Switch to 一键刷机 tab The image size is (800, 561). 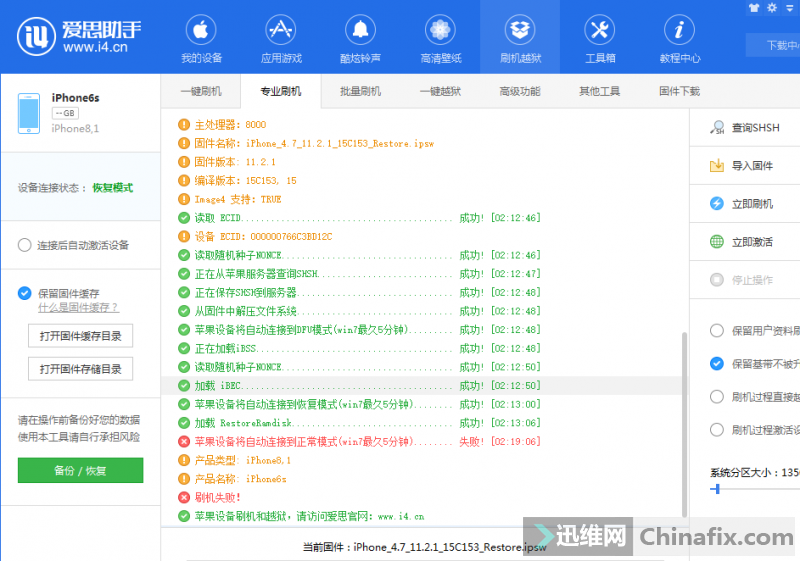201,91
